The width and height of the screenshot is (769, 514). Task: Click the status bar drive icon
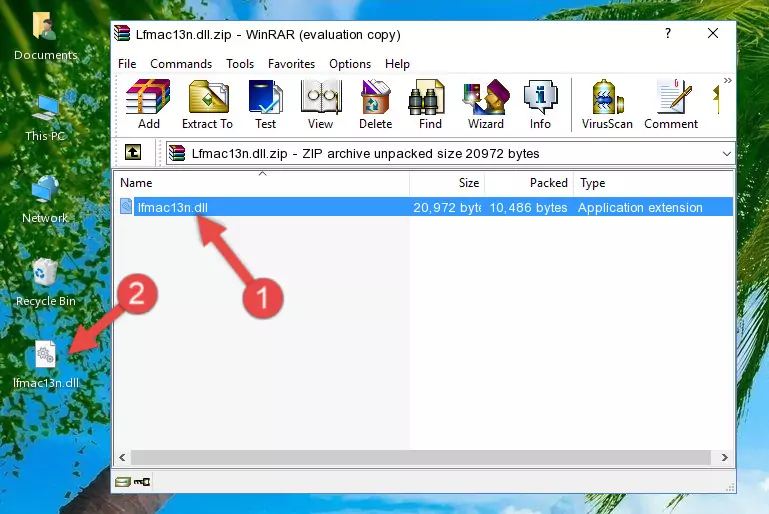(123, 482)
